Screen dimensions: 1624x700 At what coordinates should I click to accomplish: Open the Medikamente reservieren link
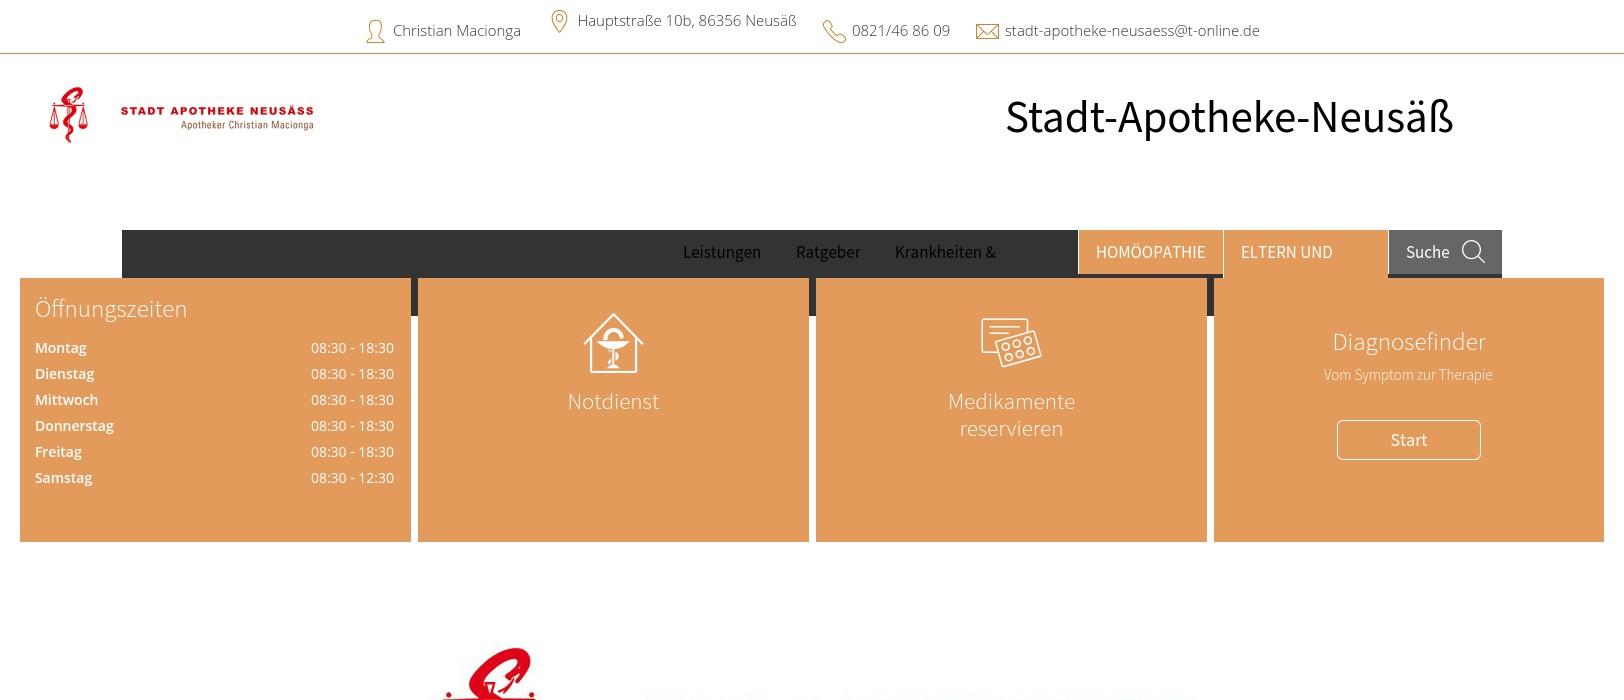[1011, 415]
